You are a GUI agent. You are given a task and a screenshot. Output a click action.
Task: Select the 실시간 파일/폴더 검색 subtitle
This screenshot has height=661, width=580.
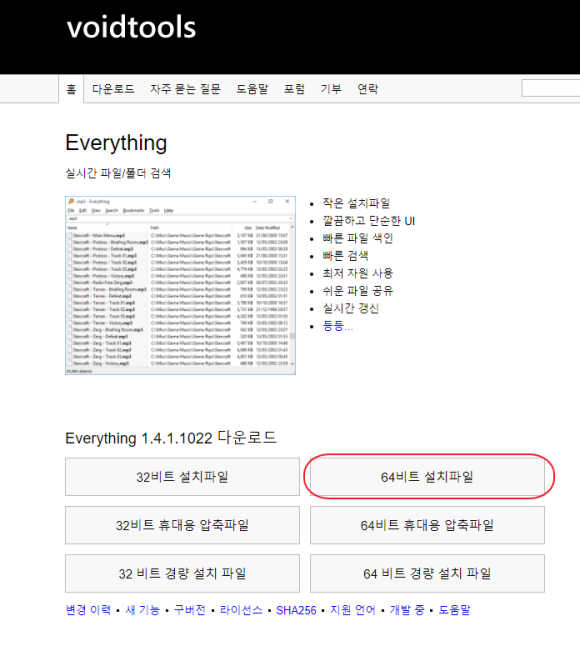(118, 173)
